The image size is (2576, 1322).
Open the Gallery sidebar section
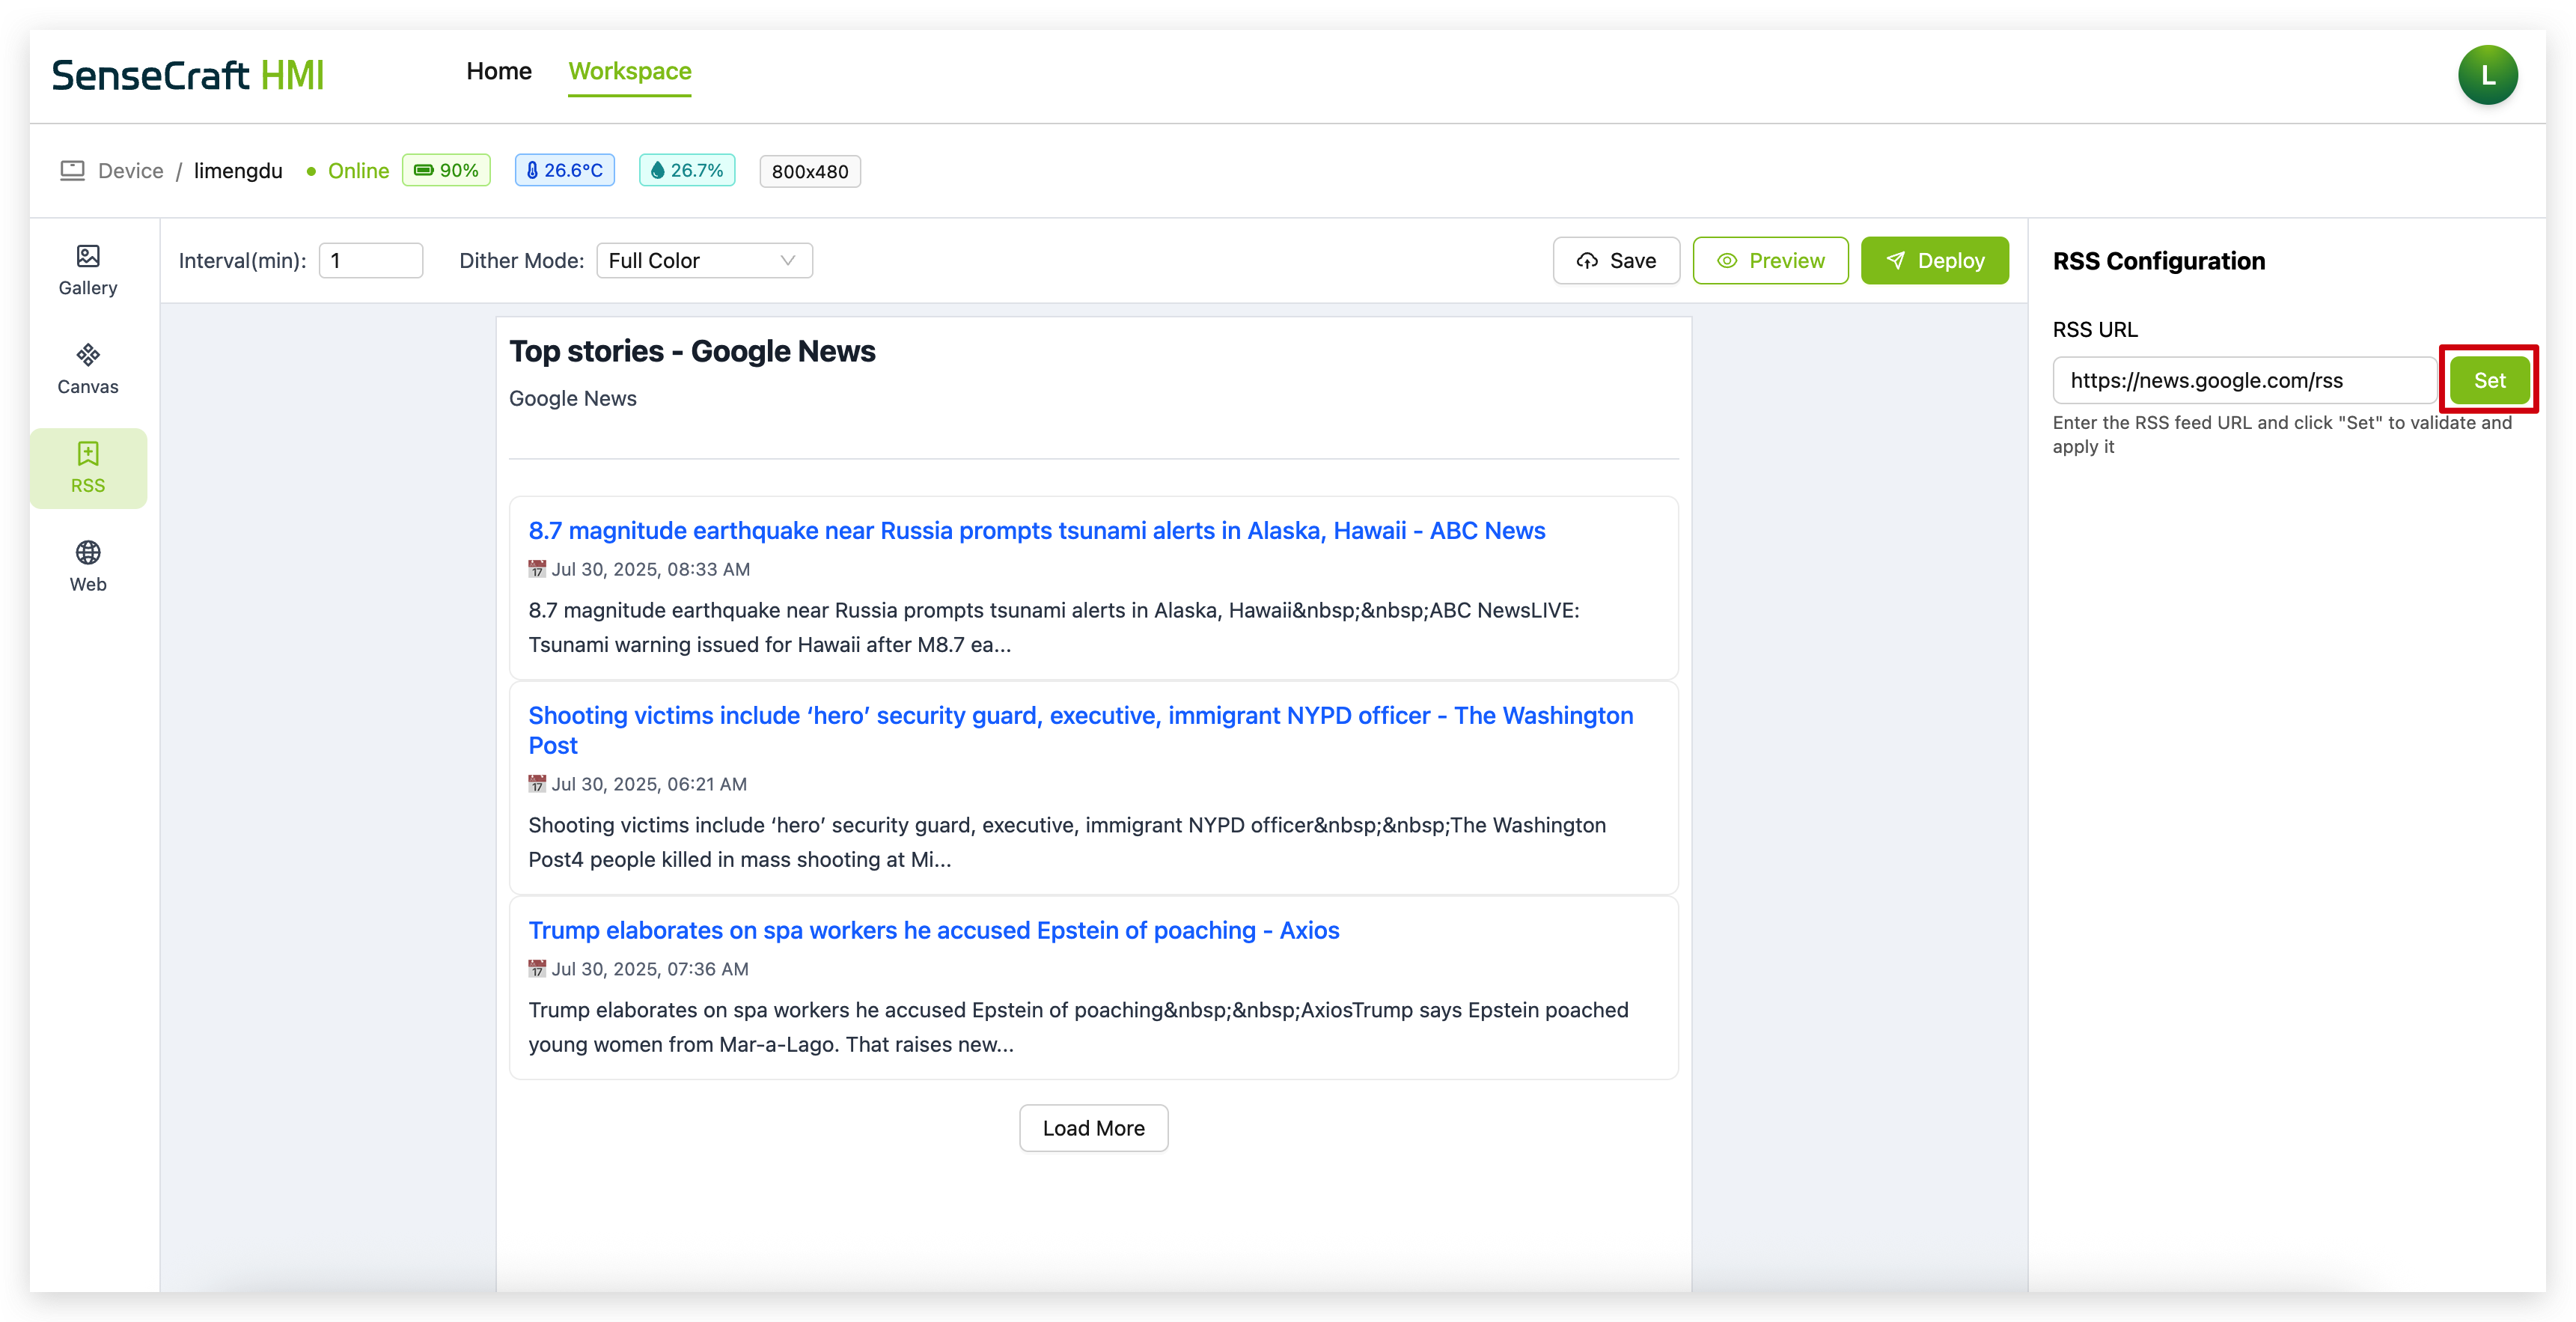coord(88,271)
